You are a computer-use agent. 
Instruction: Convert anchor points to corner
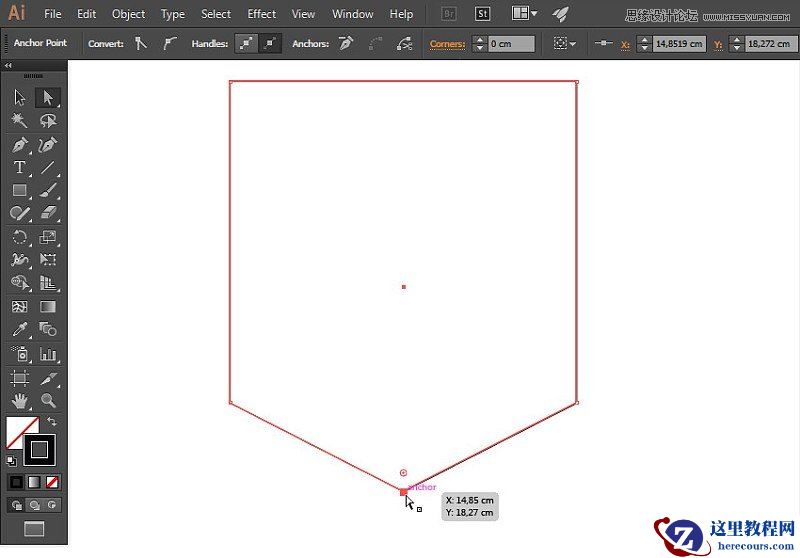141,44
